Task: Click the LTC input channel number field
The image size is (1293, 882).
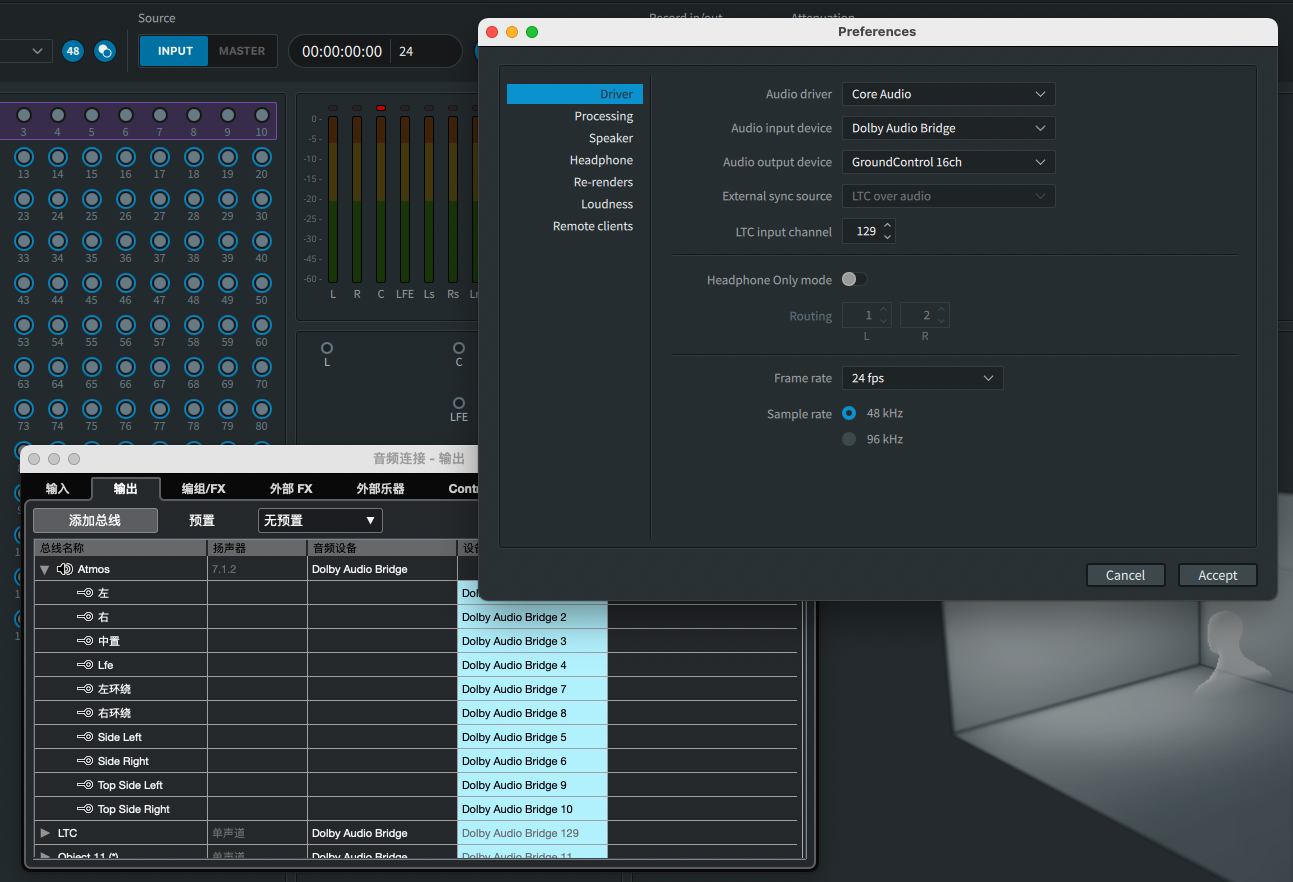Action: coord(864,231)
